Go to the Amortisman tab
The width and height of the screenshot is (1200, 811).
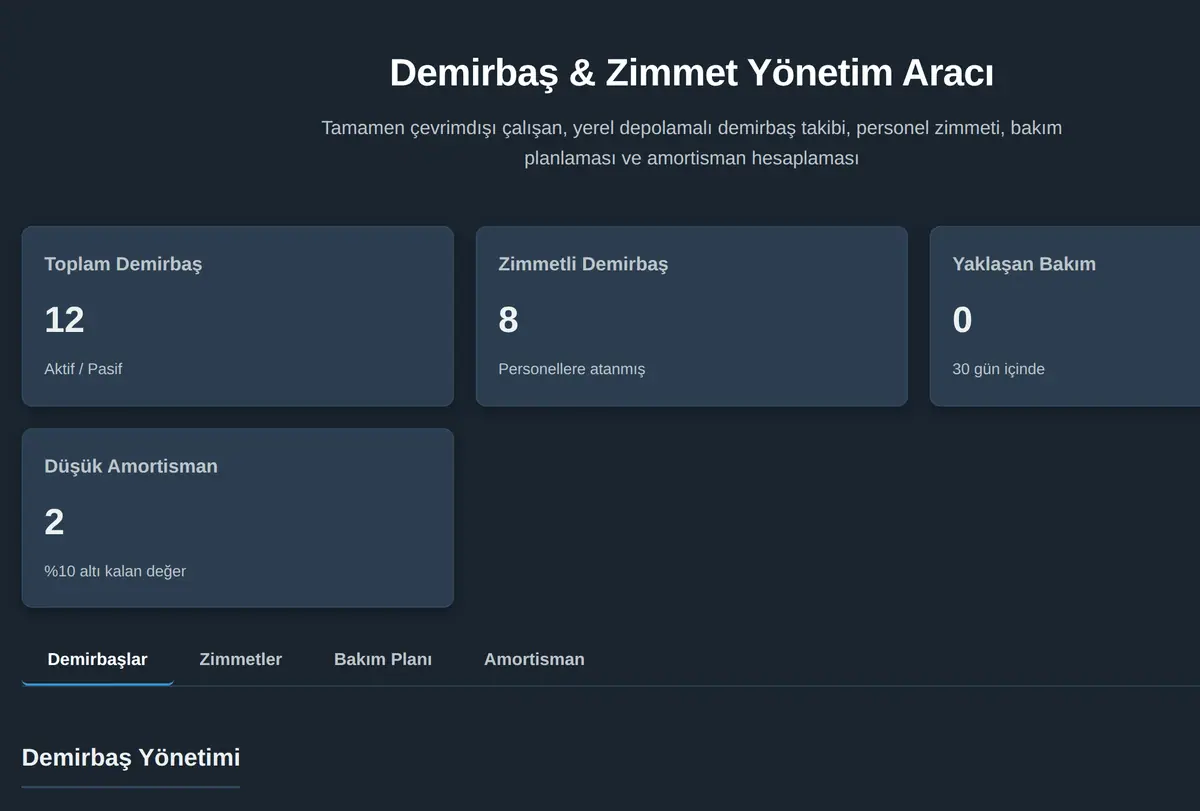click(x=534, y=659)
